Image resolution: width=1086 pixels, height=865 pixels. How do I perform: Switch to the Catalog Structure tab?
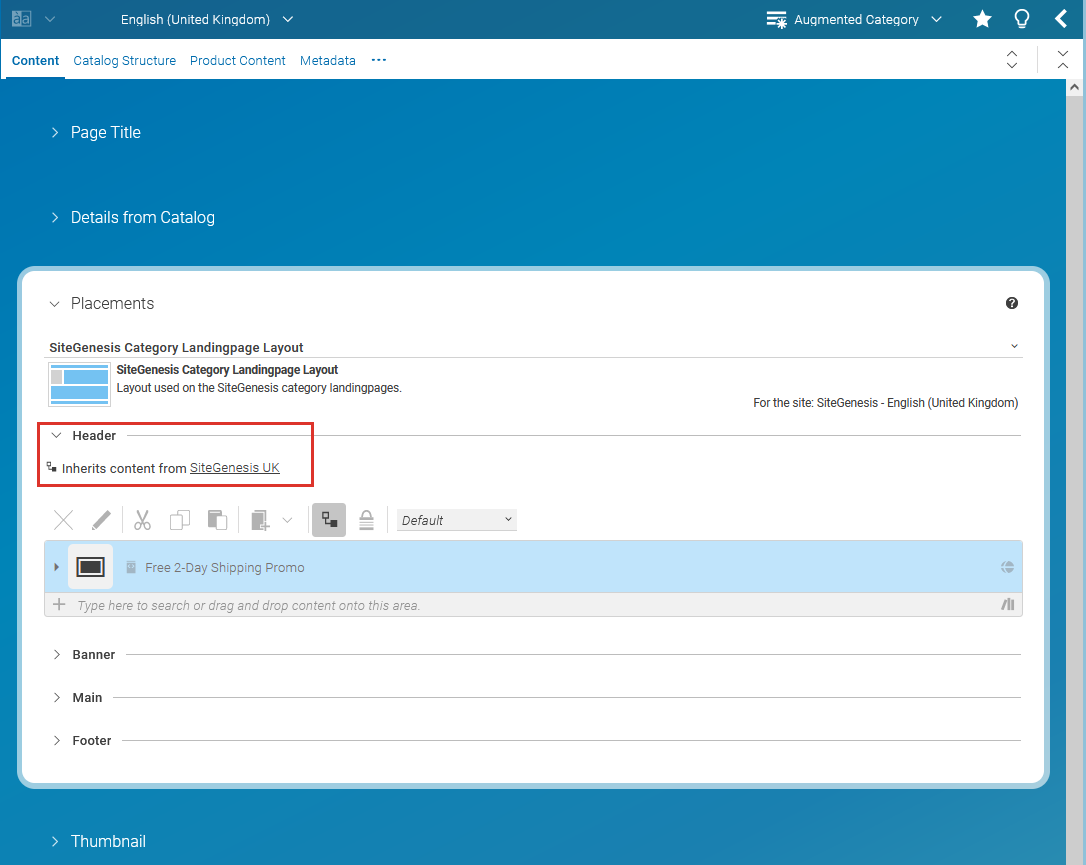tap(125, 61)
